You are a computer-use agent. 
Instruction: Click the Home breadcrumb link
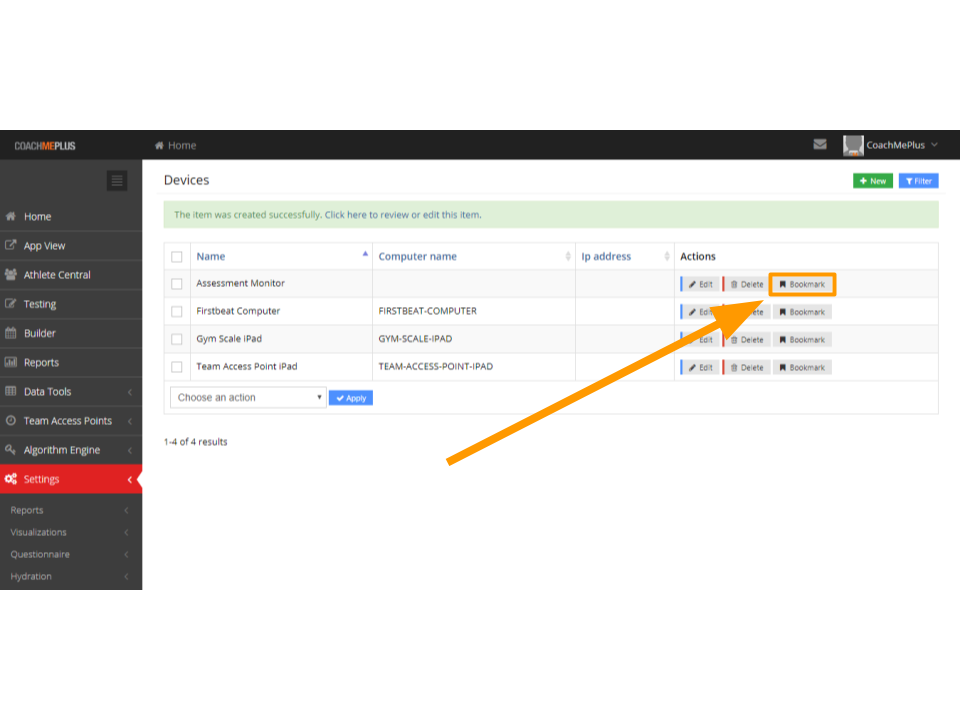176,146
